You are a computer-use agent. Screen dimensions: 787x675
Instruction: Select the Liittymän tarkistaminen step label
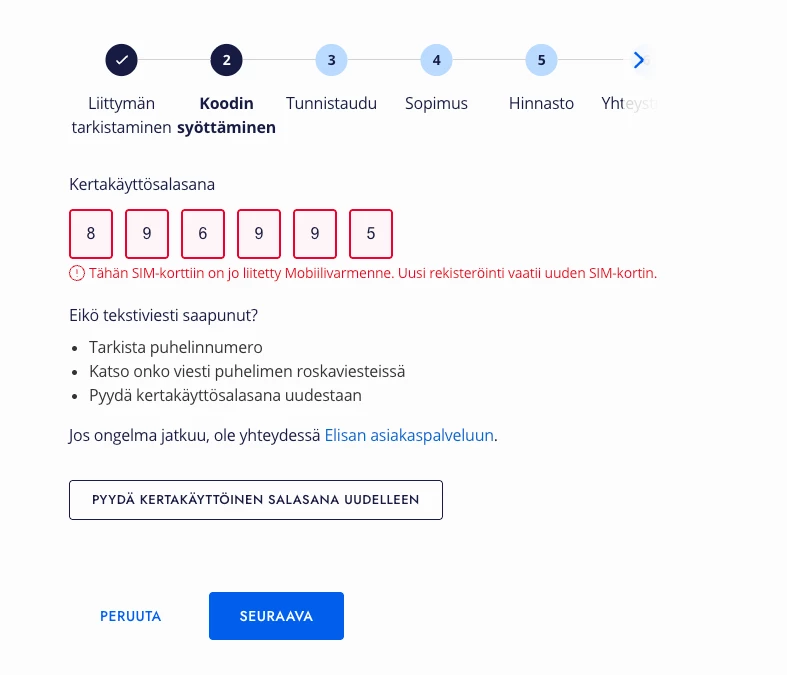click(121, 115)
